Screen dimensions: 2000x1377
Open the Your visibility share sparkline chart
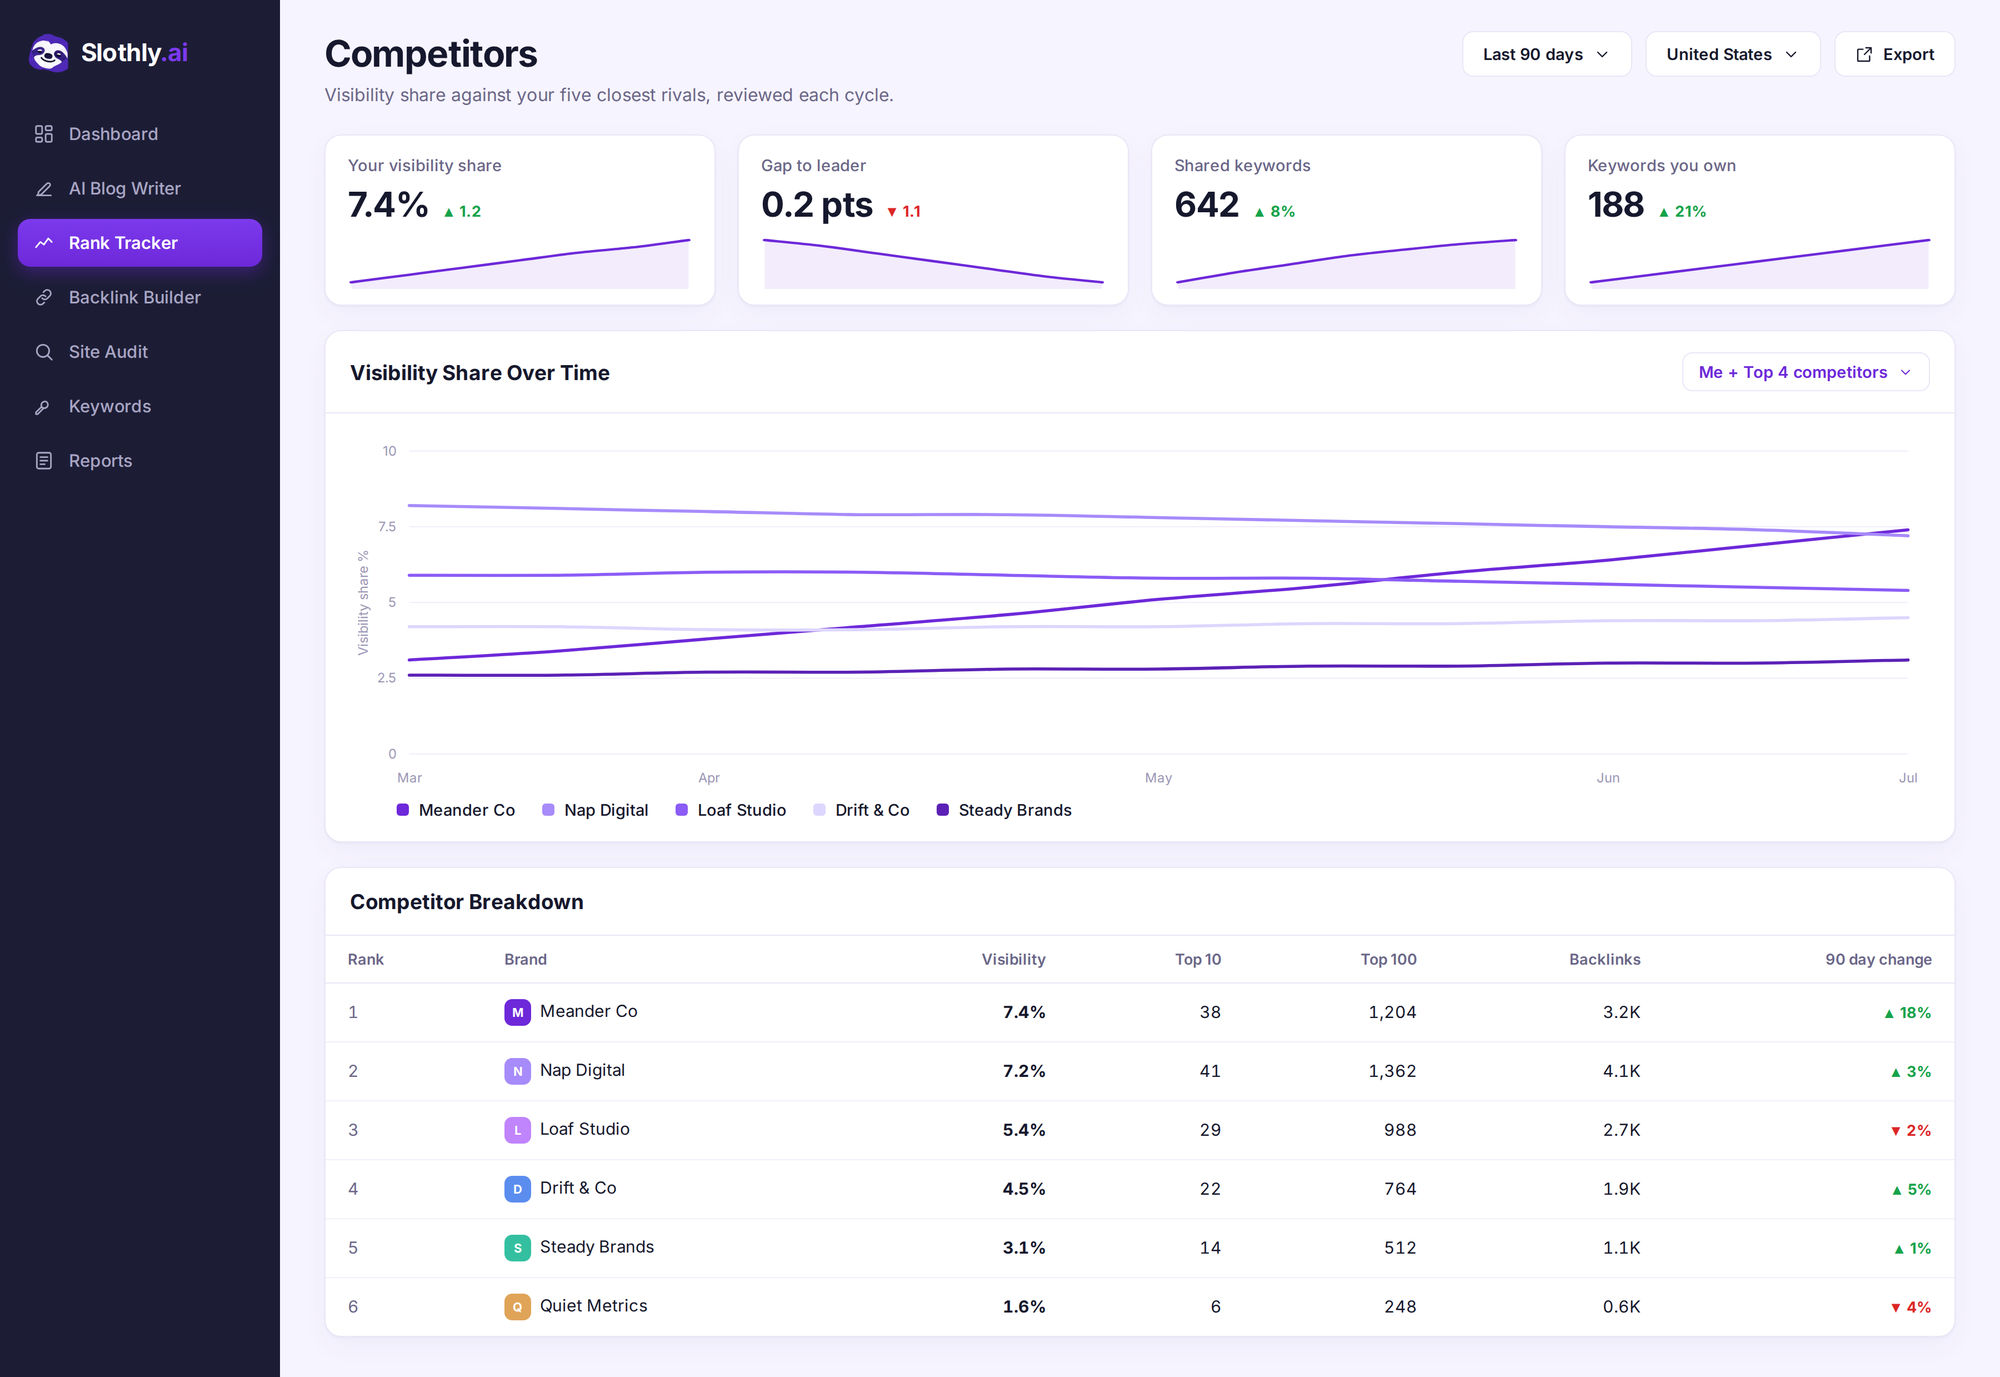pos(519,263)
